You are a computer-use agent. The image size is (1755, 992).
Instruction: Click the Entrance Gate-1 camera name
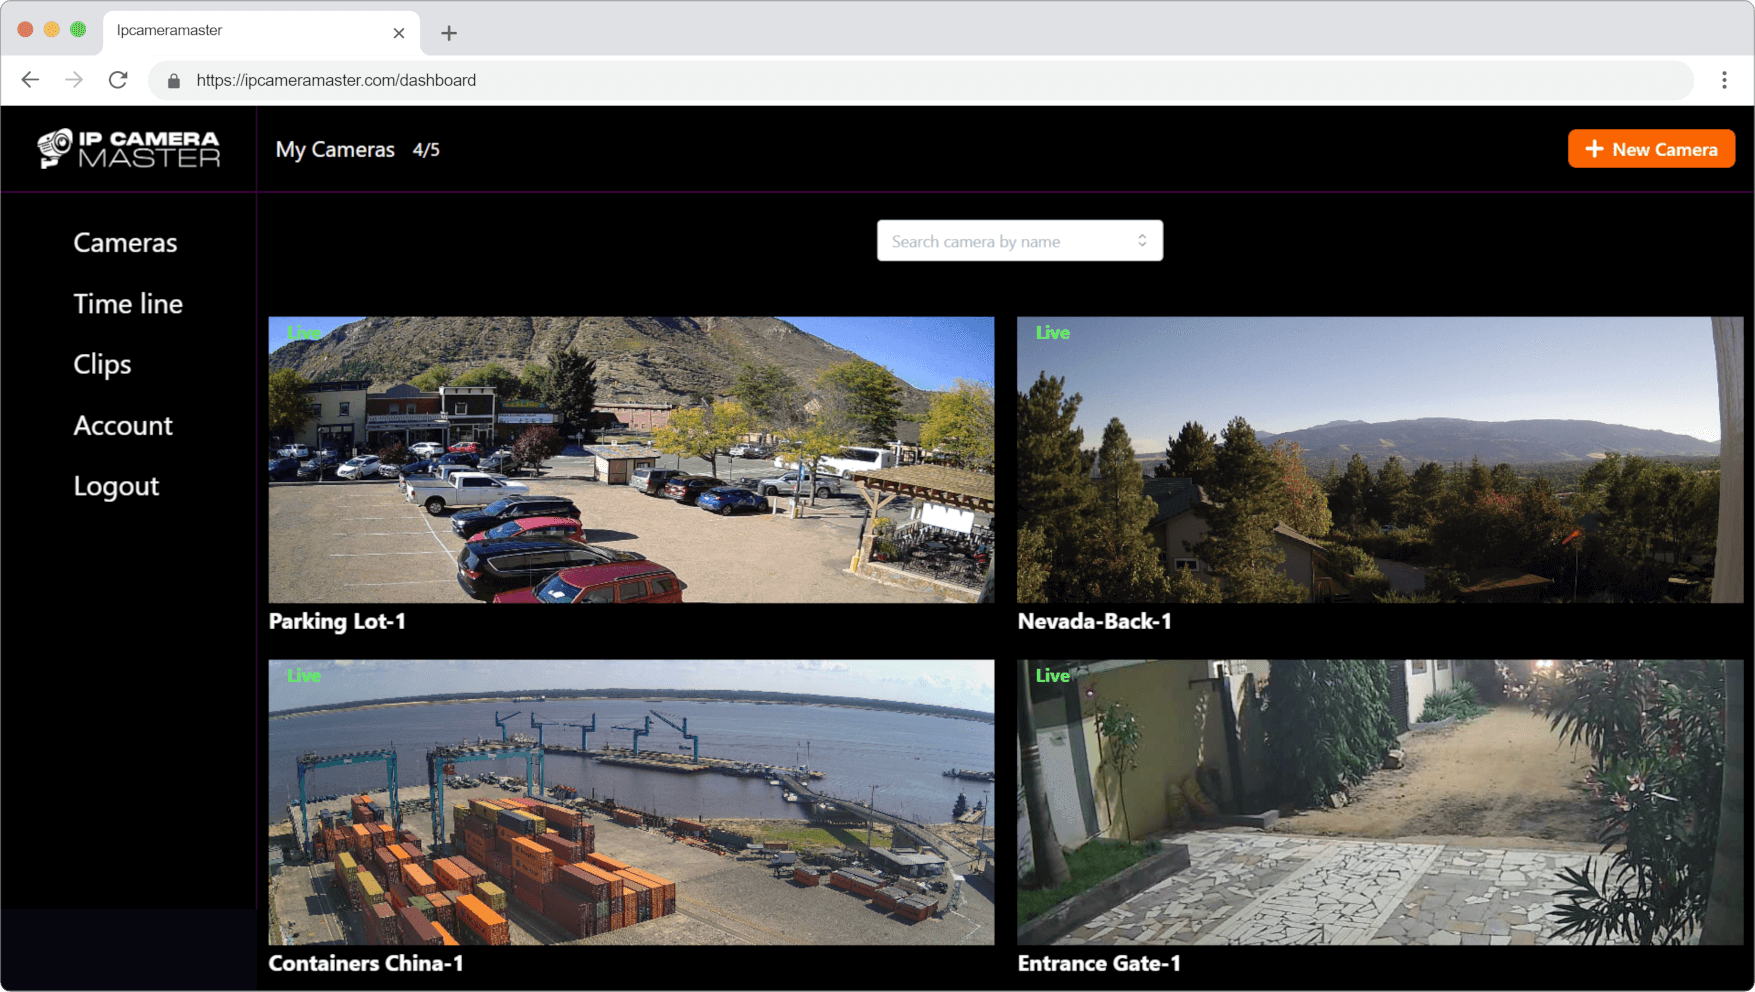coord(1099,964)
